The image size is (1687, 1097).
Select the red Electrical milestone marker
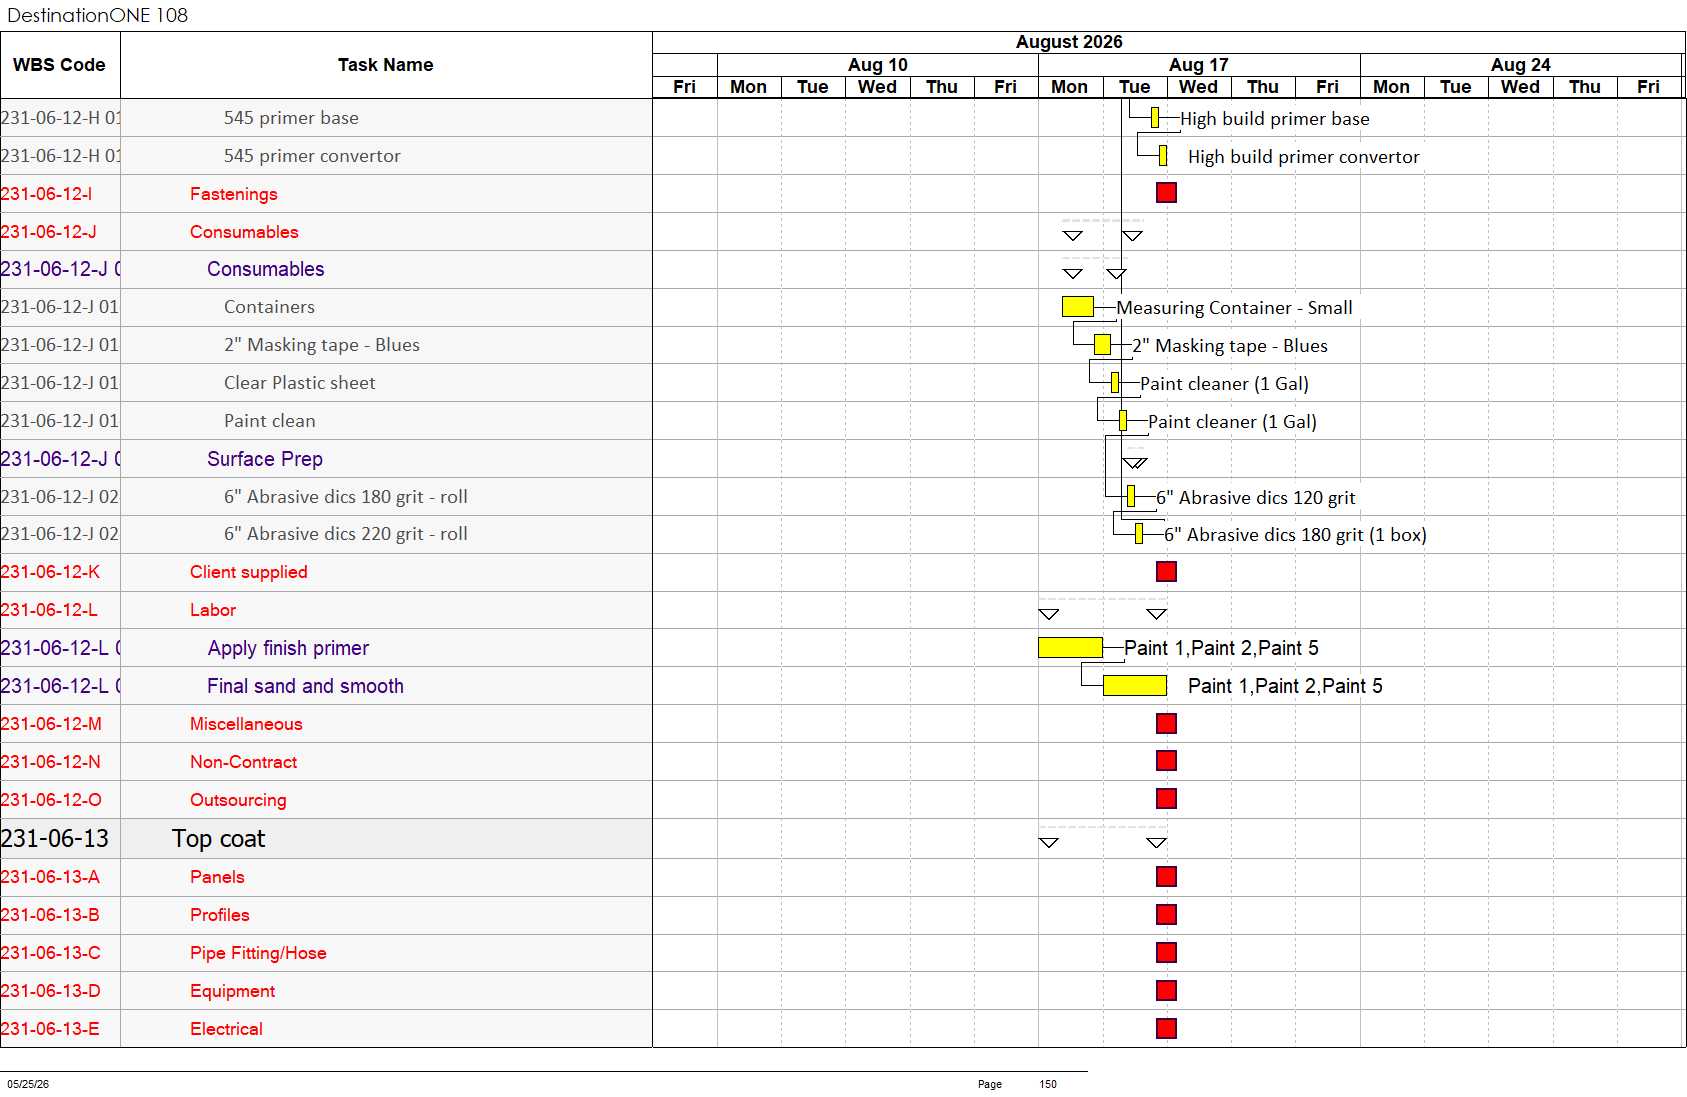(x=1166, y=1028)
